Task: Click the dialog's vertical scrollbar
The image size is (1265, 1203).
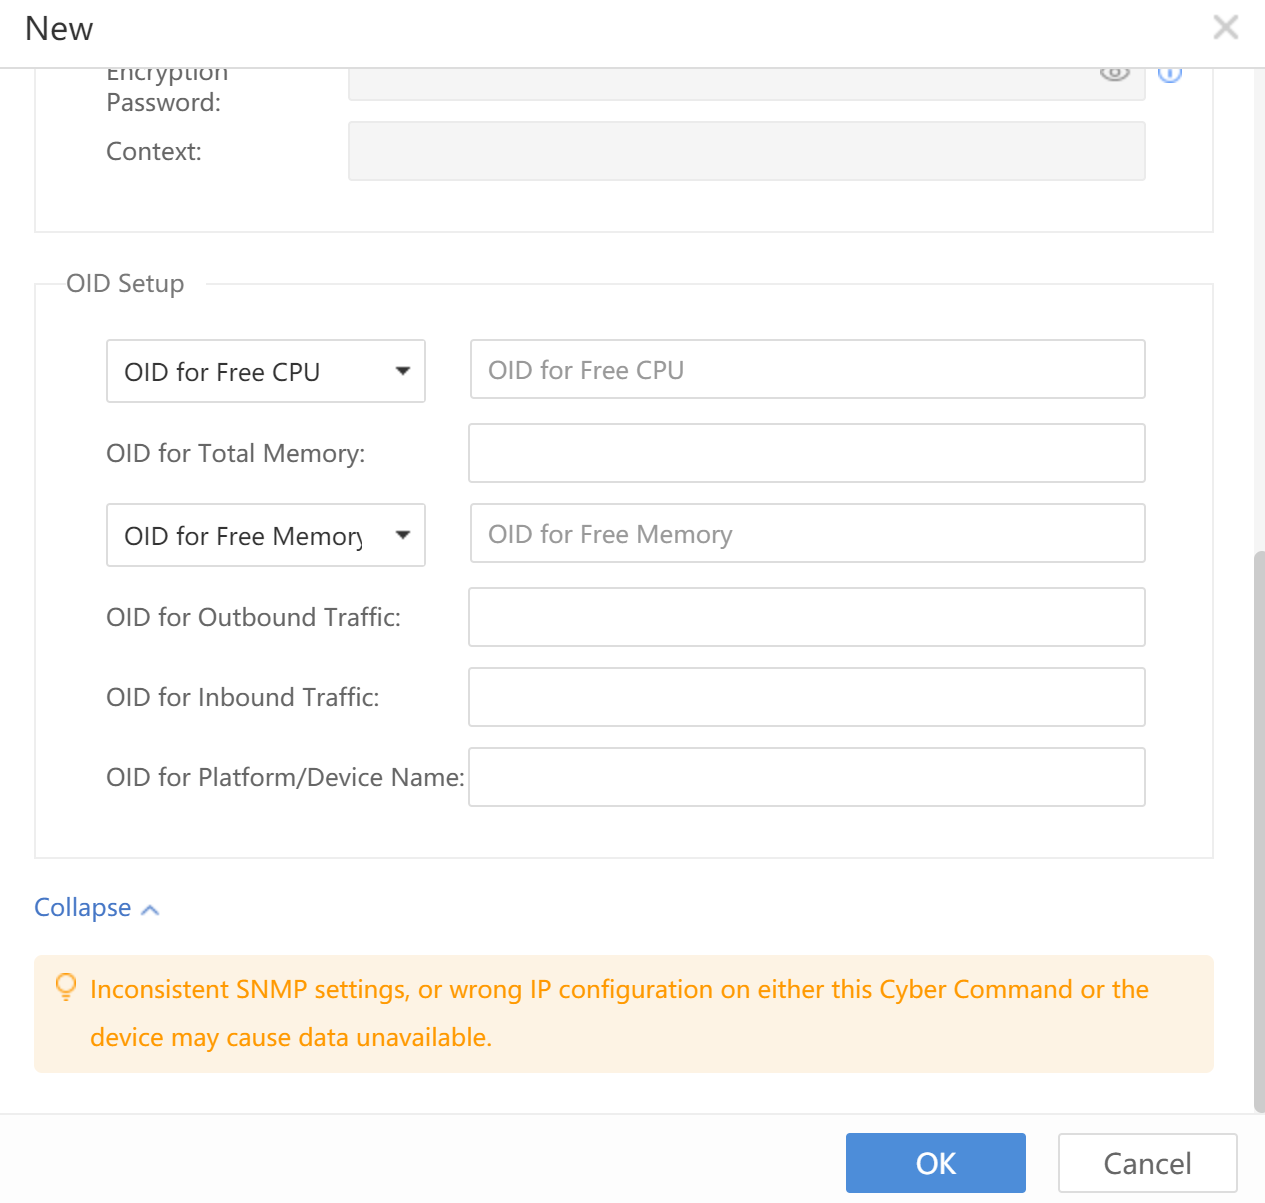Action: [1259, 830]
